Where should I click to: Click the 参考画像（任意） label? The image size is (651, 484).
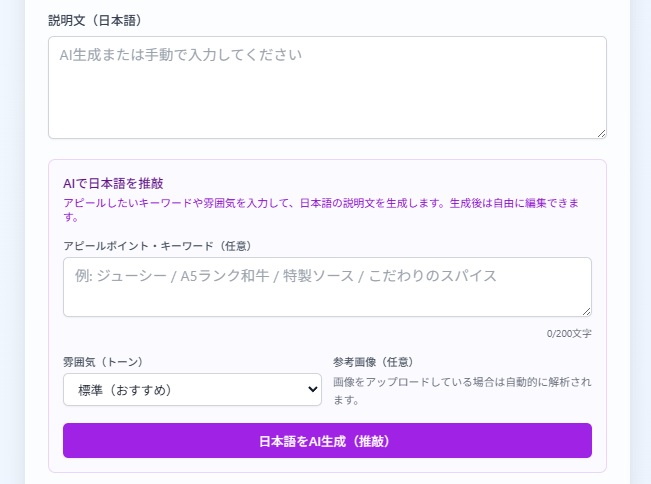373,362
